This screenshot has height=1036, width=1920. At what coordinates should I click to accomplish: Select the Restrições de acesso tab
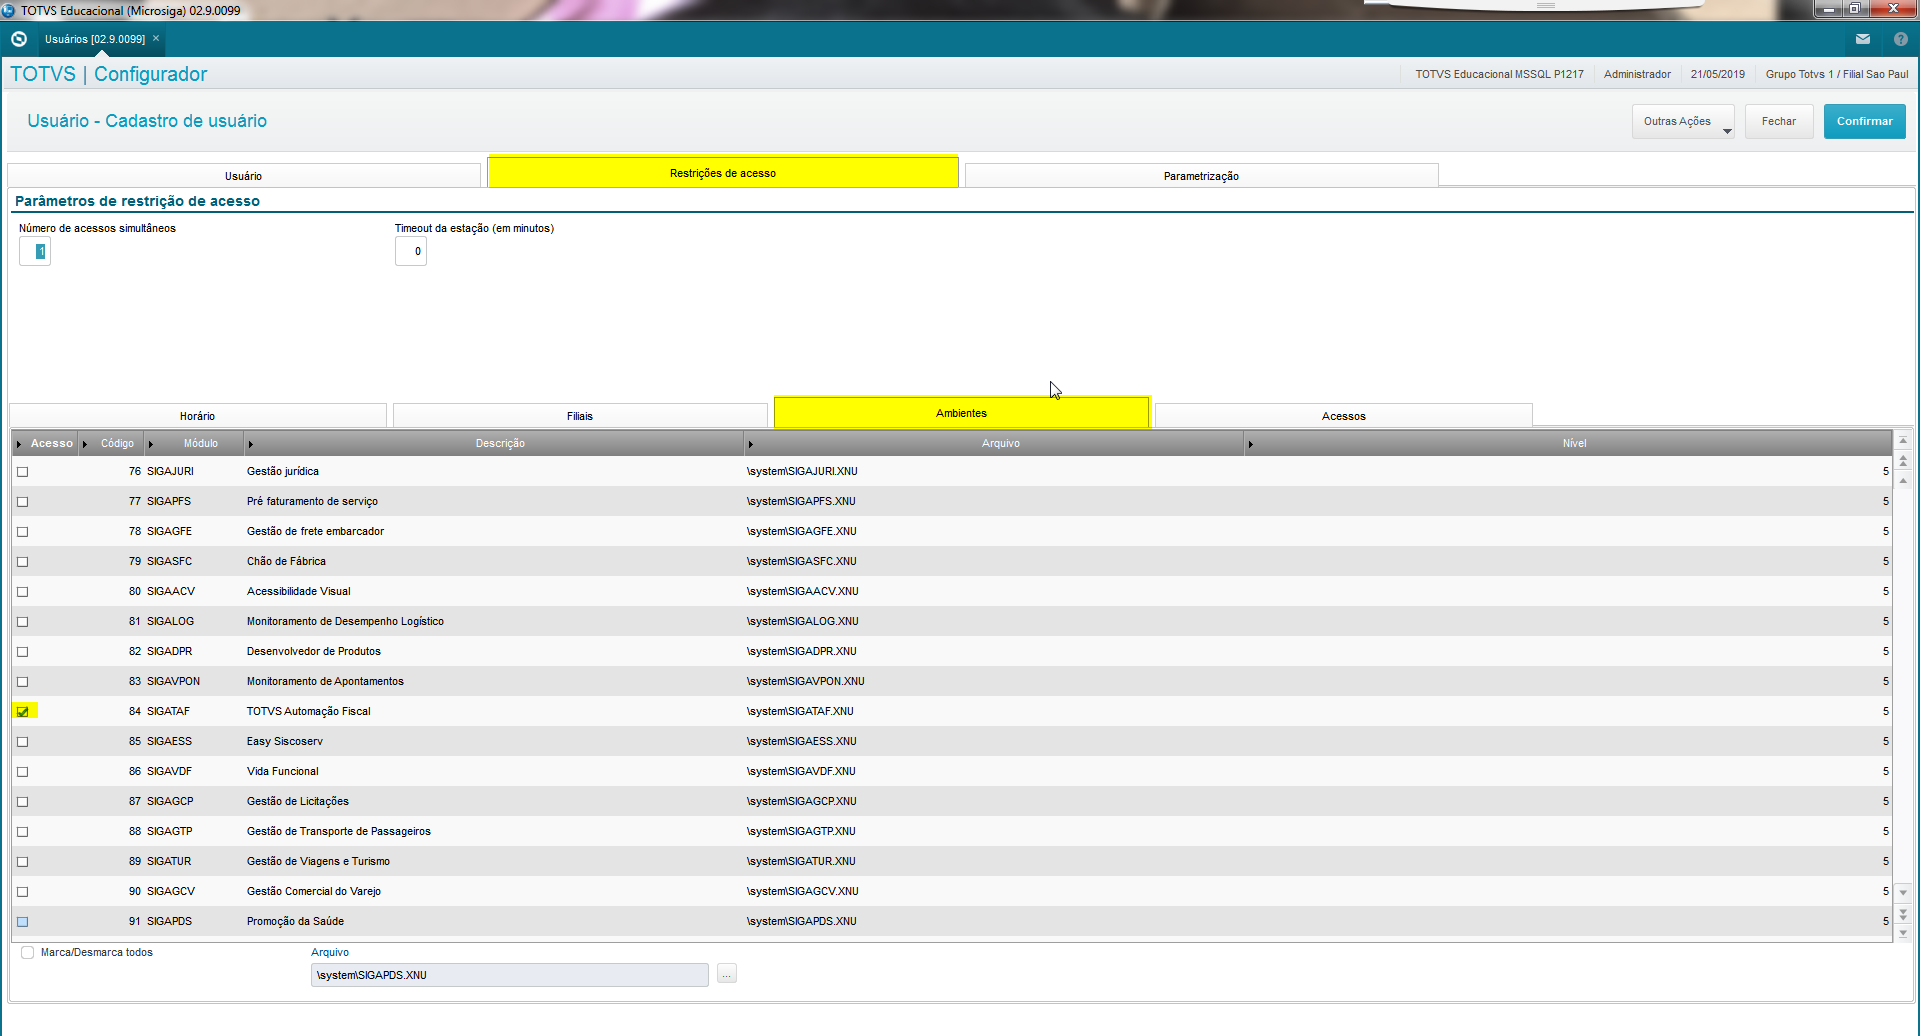723,172
